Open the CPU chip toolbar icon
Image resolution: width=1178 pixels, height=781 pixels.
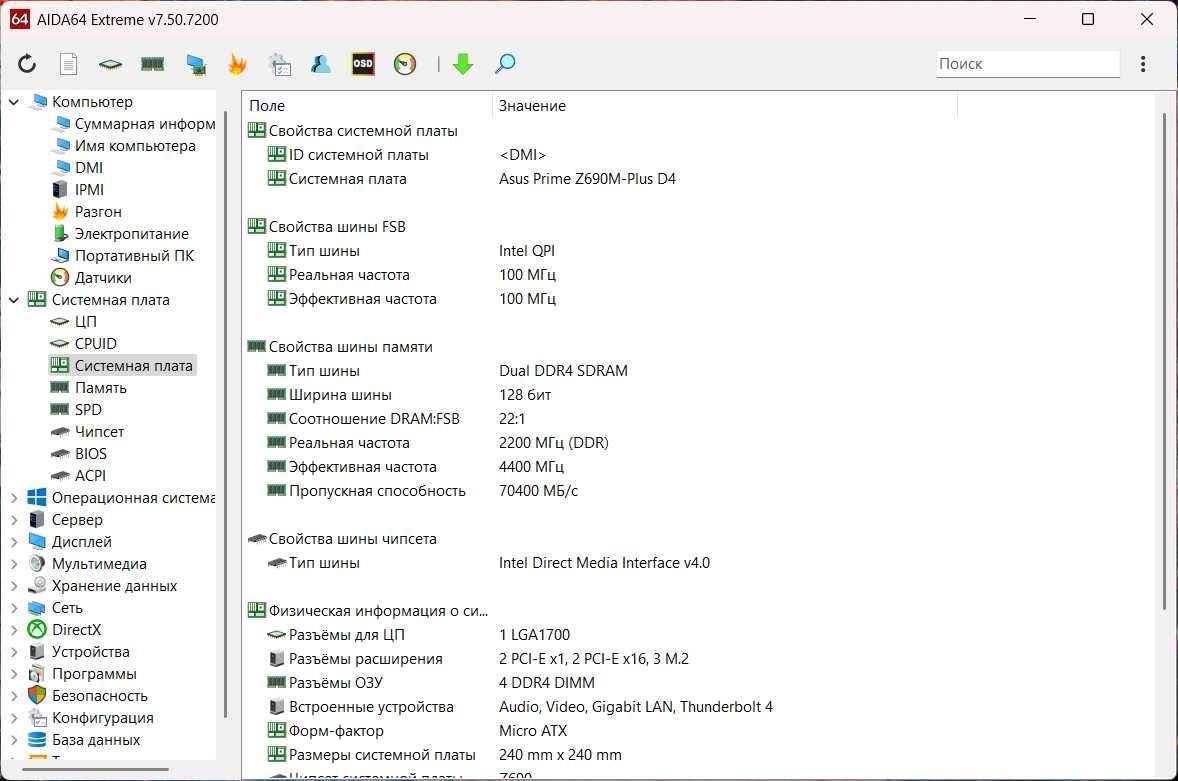[x=110, y=65]
